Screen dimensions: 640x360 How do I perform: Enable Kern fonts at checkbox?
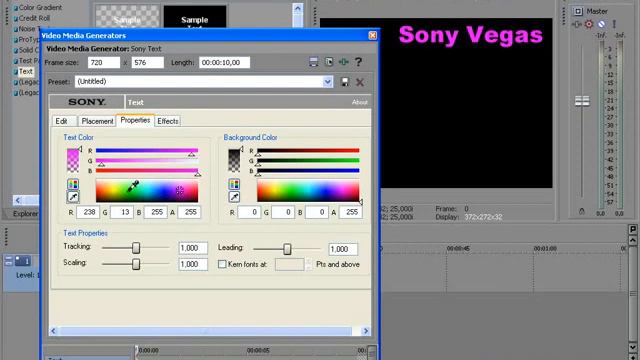(x=222, y=264)
